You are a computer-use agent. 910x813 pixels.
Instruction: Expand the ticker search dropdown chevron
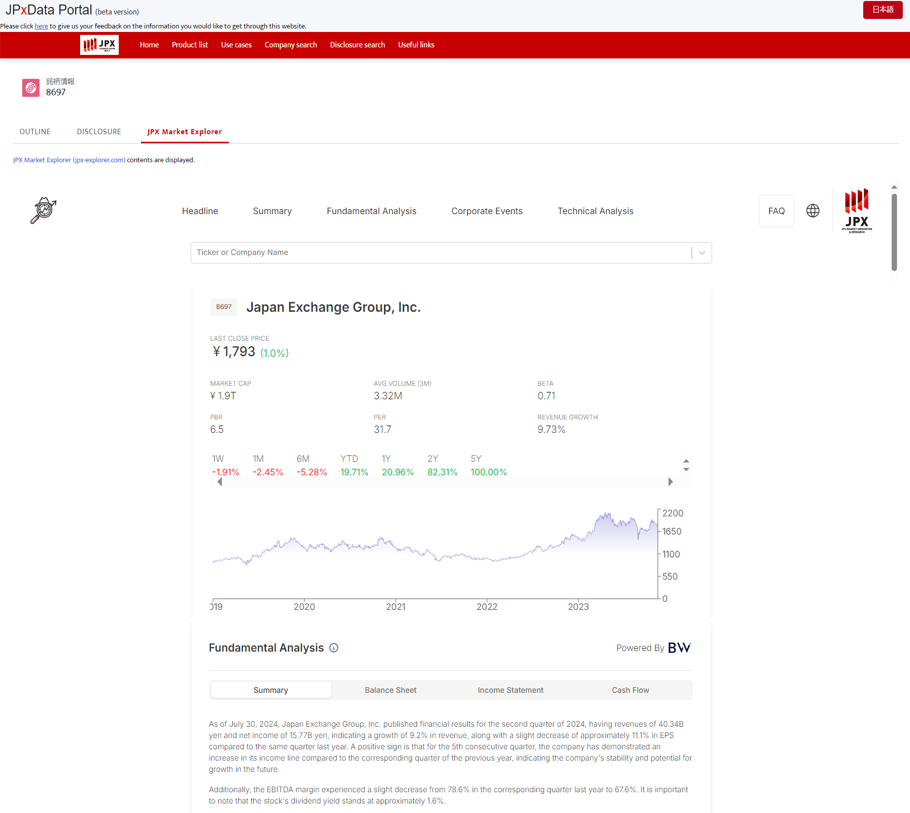point(702,252)
